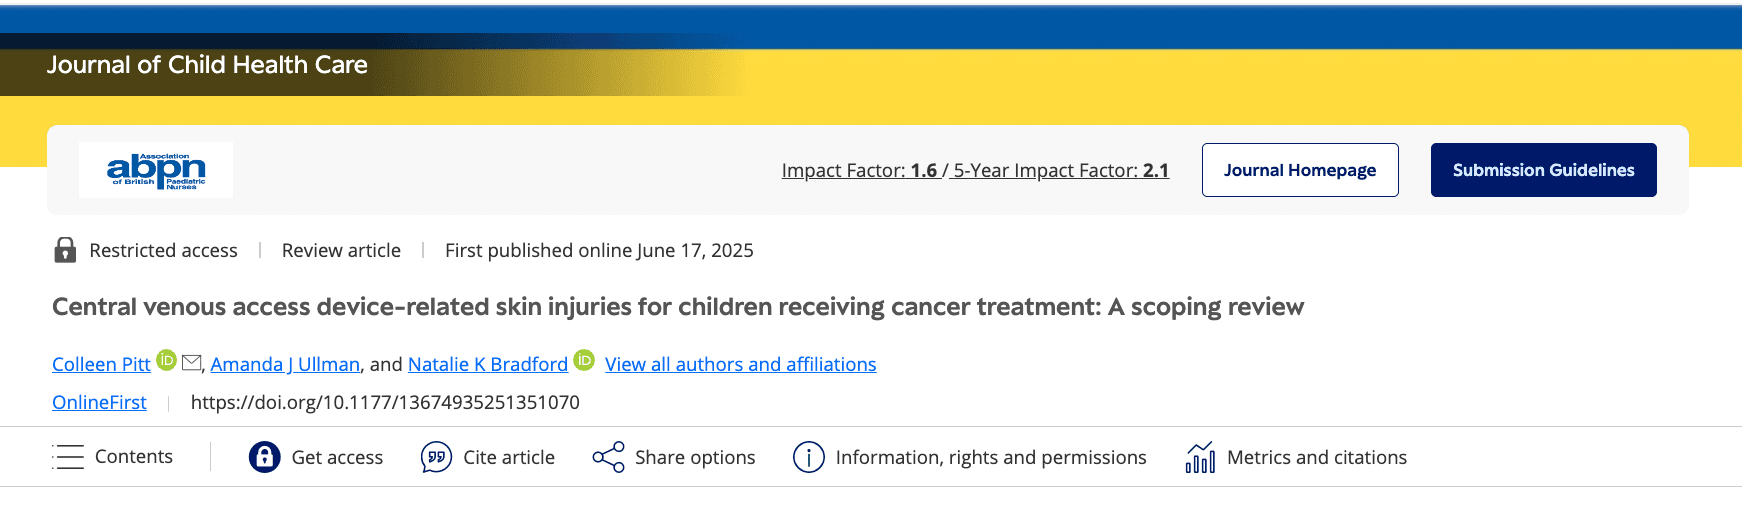Open author Amanda J Ullman's link
The image size is (1742, 514).
click(285, 364)
